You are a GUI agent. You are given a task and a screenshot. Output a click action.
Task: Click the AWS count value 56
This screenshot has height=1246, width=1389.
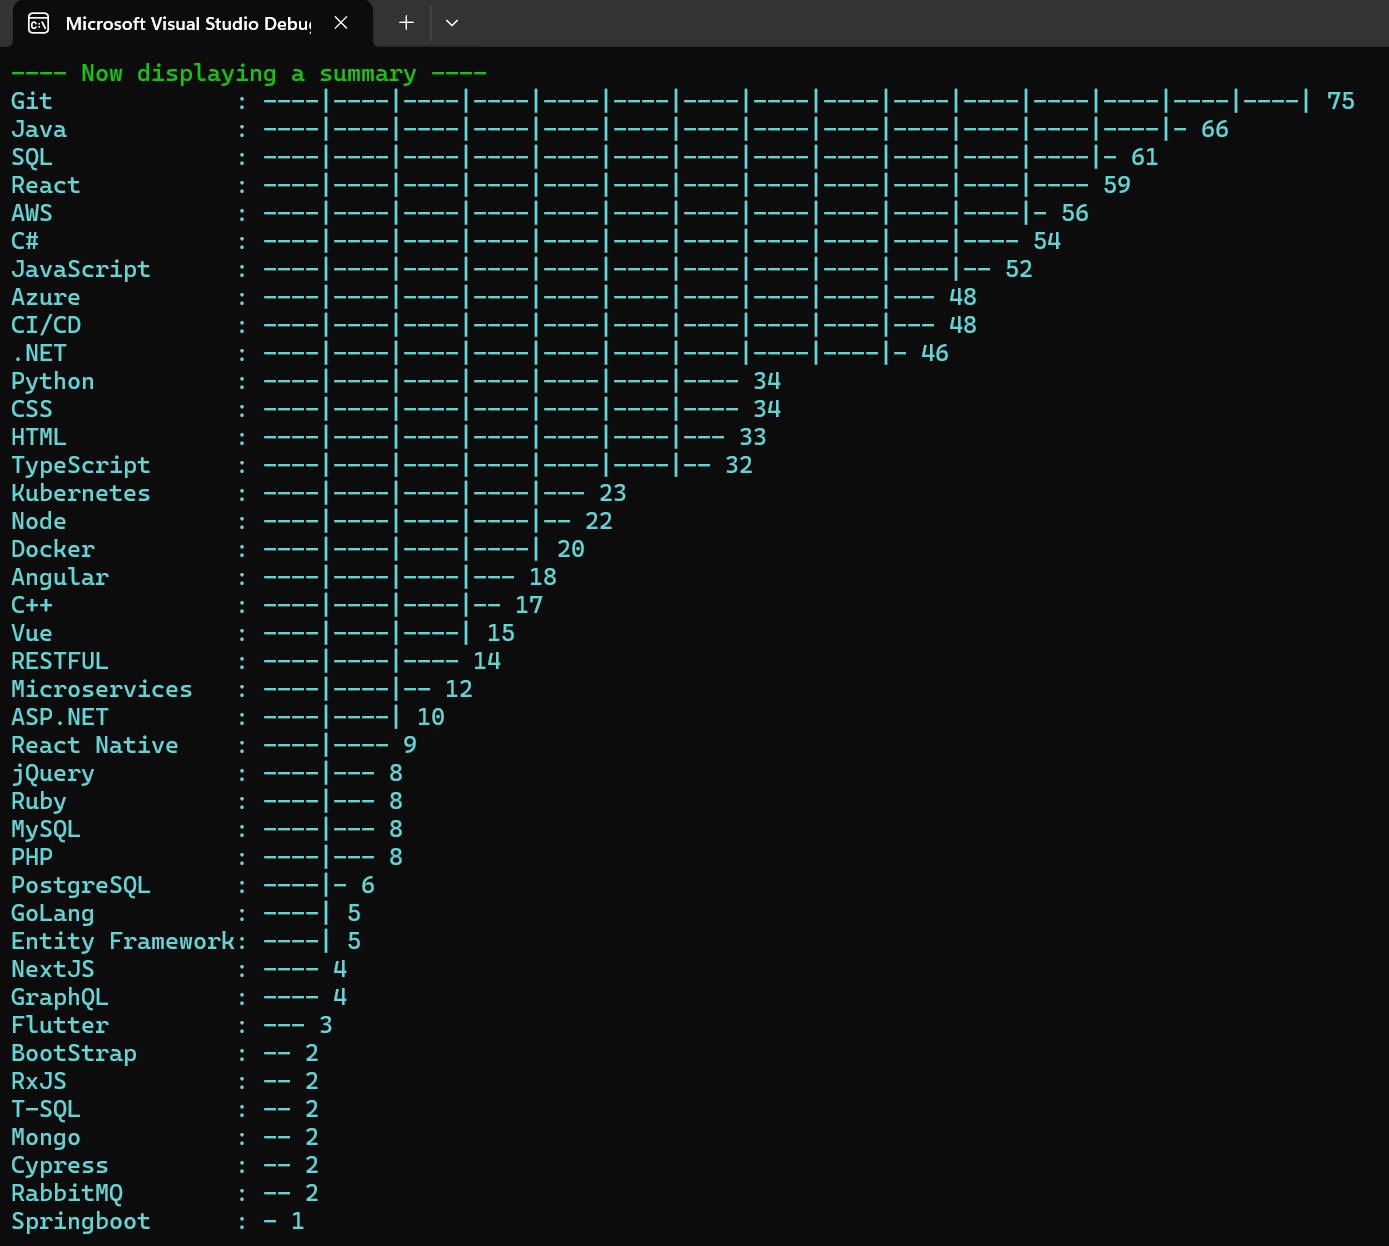click(1074, 213)
